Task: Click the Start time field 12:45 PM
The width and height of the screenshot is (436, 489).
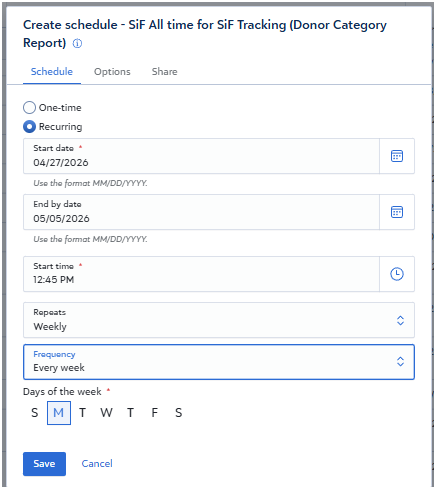Action: [201, 274]
